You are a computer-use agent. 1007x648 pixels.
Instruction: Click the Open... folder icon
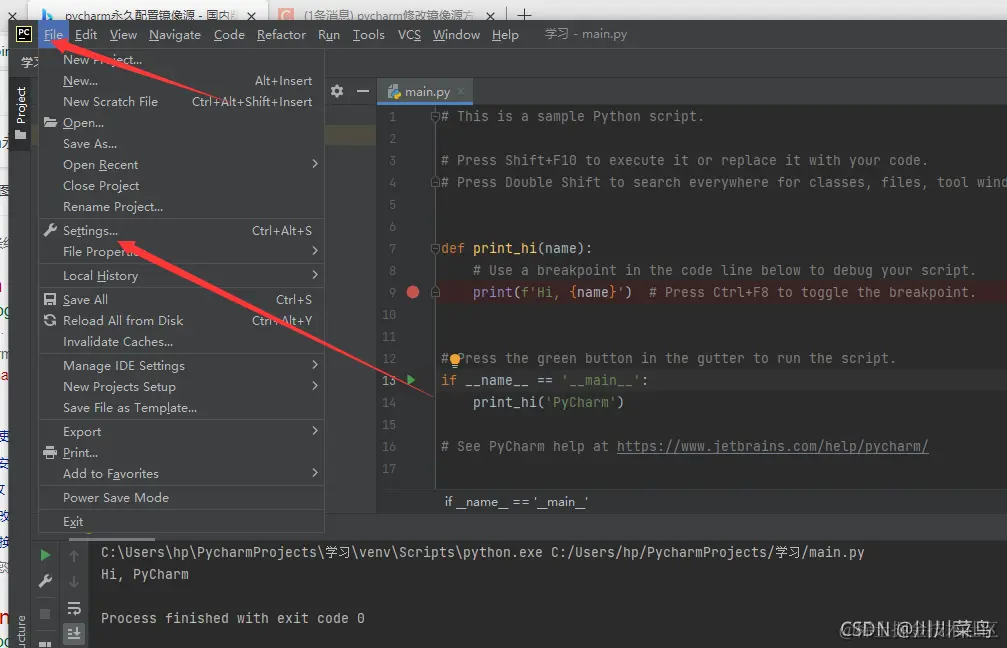[x=50, y=122]
